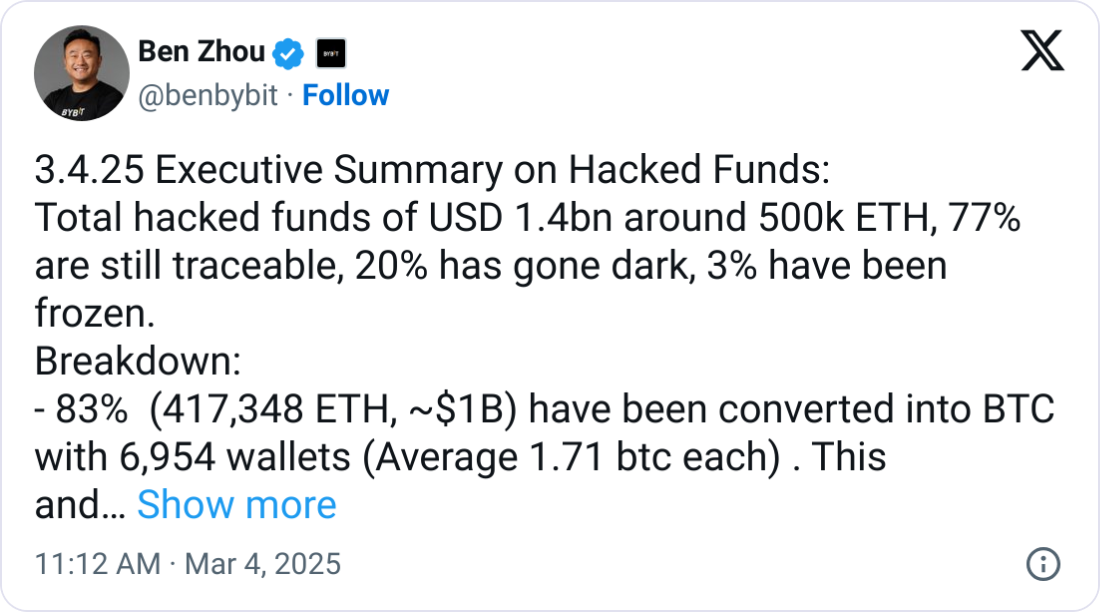This screenshot has width=1100, height=612.
Task: Click the blue verified checkmark badge
Action: coord(290,51)
